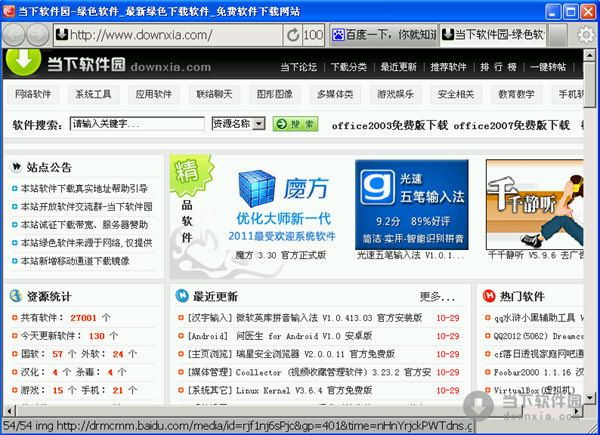Select the 联络聊天 category tab
This screenshot has height=435, width=600.
point(214,94)
